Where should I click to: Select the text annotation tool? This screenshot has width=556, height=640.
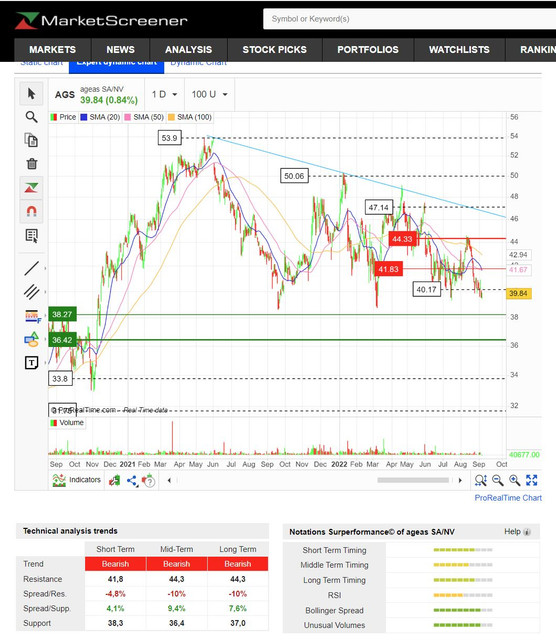(x=31, y=362)
